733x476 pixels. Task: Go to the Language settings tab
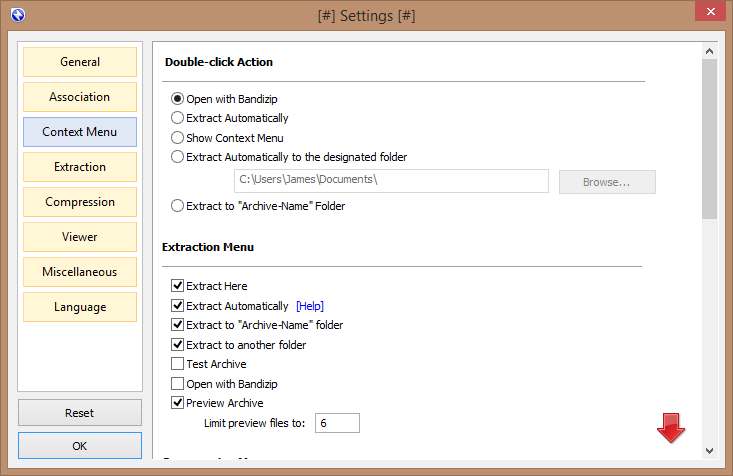80,307
